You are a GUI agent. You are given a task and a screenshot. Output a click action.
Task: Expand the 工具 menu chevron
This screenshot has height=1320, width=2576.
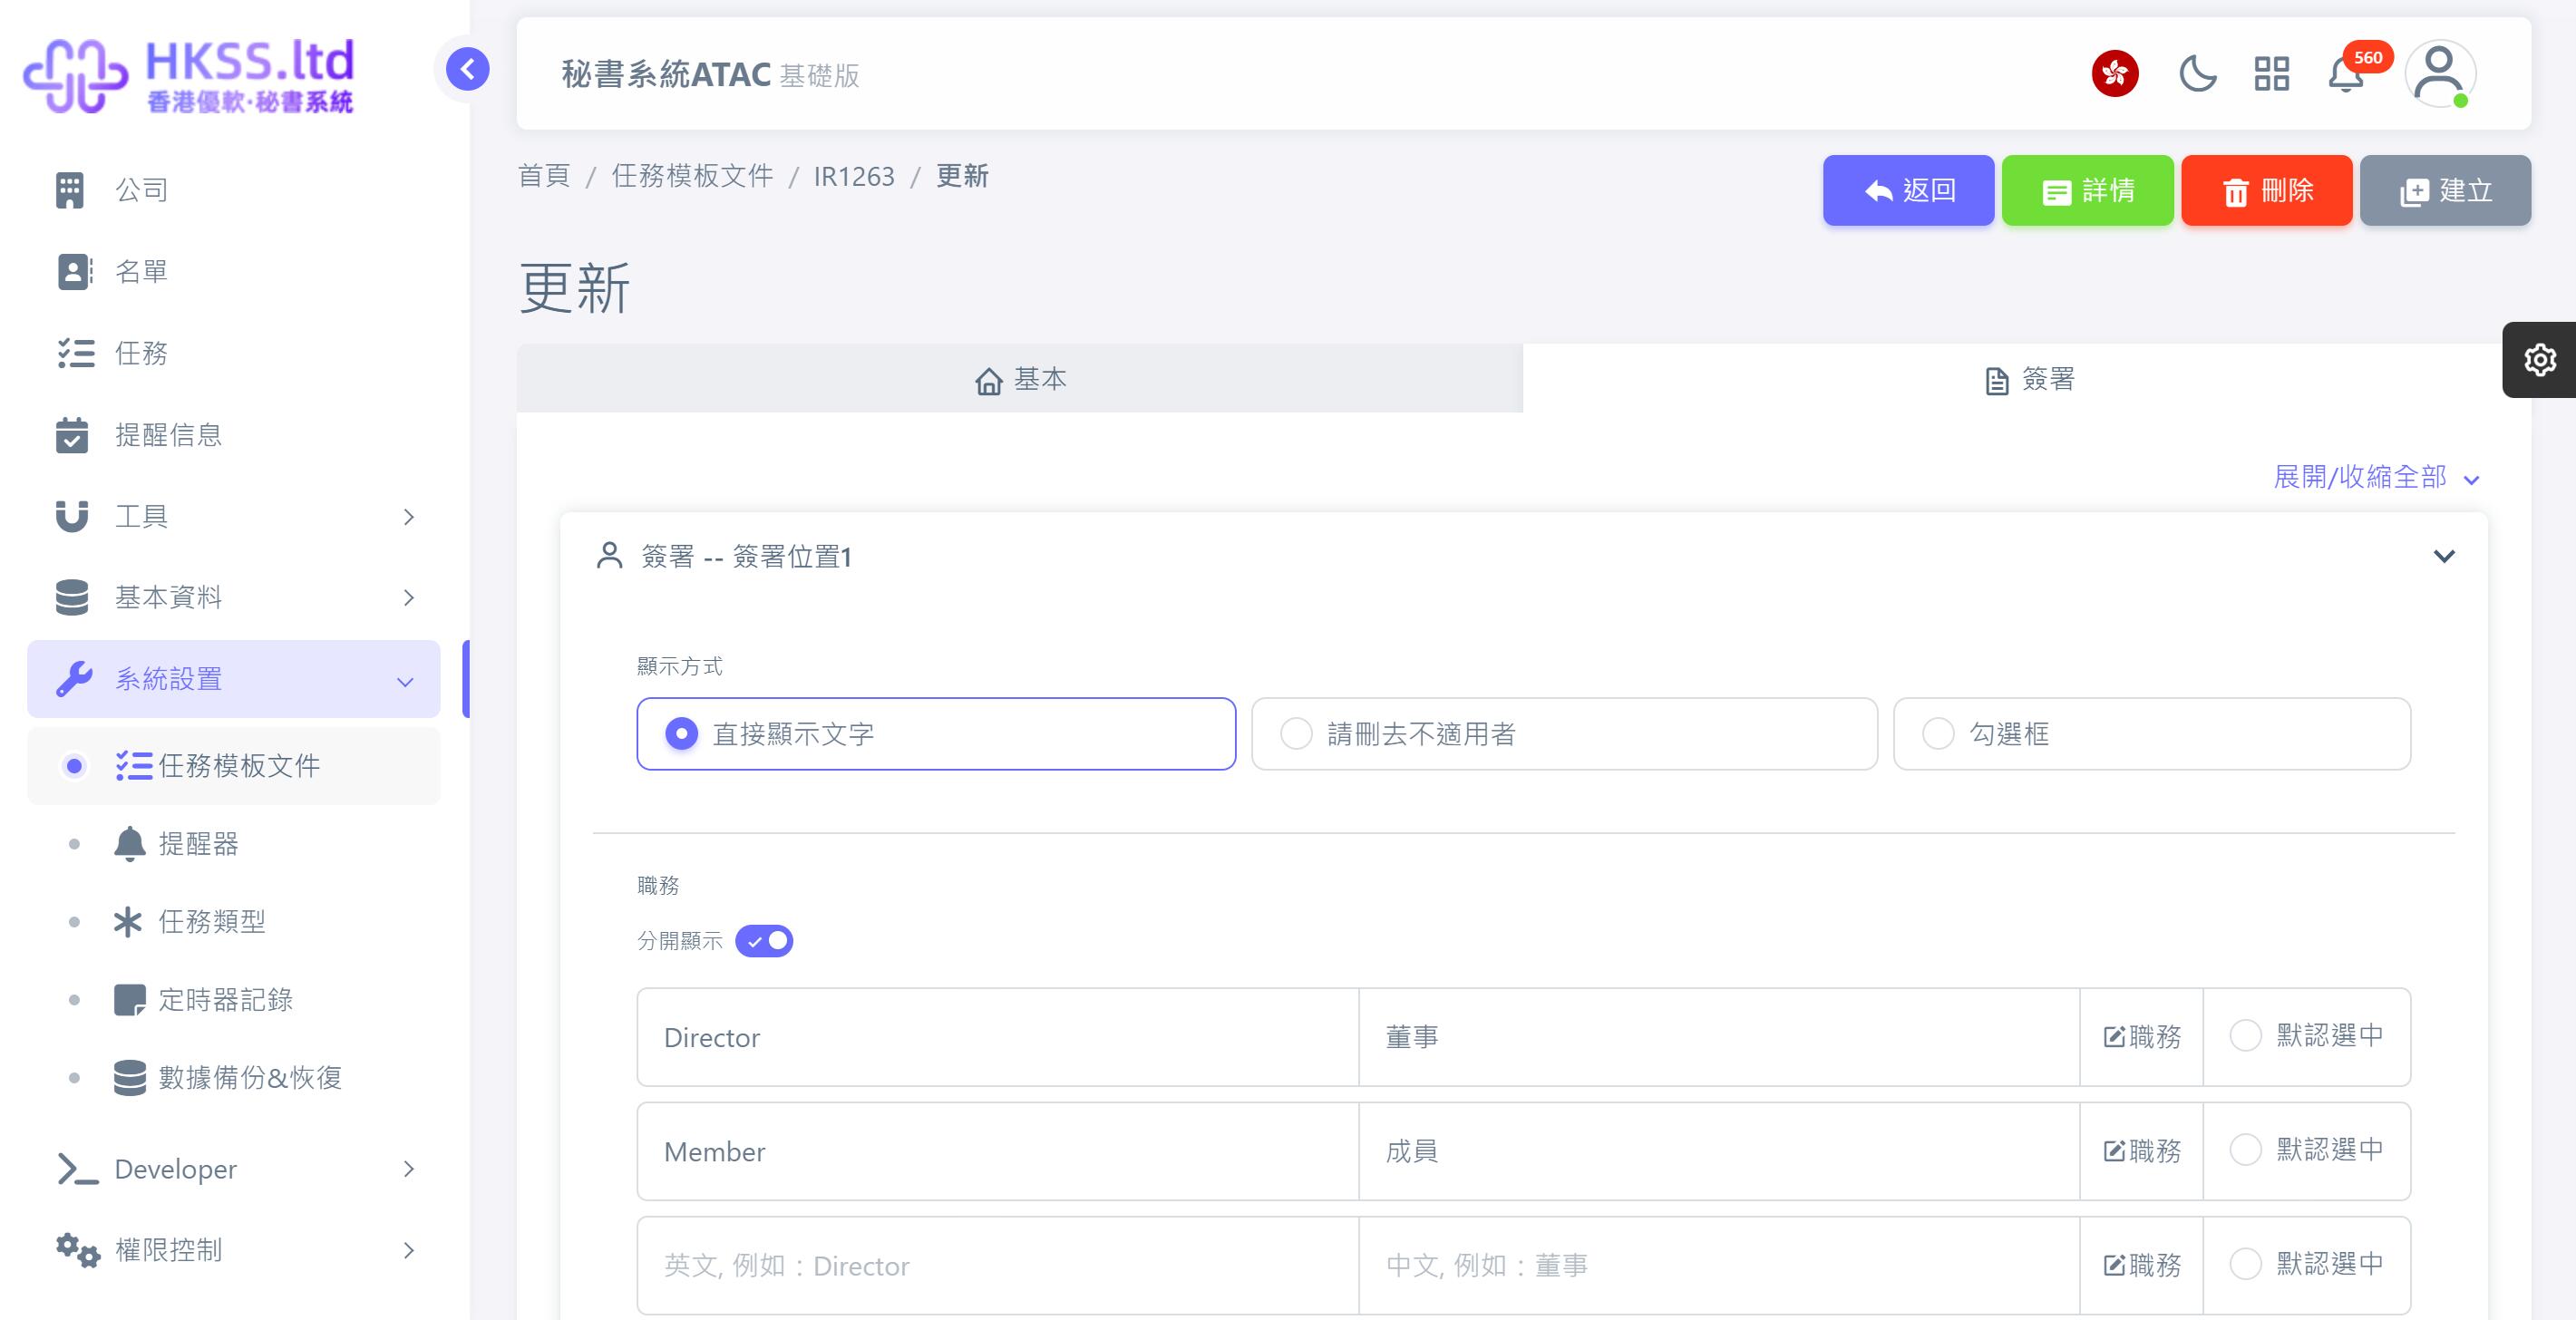(408, 517)
